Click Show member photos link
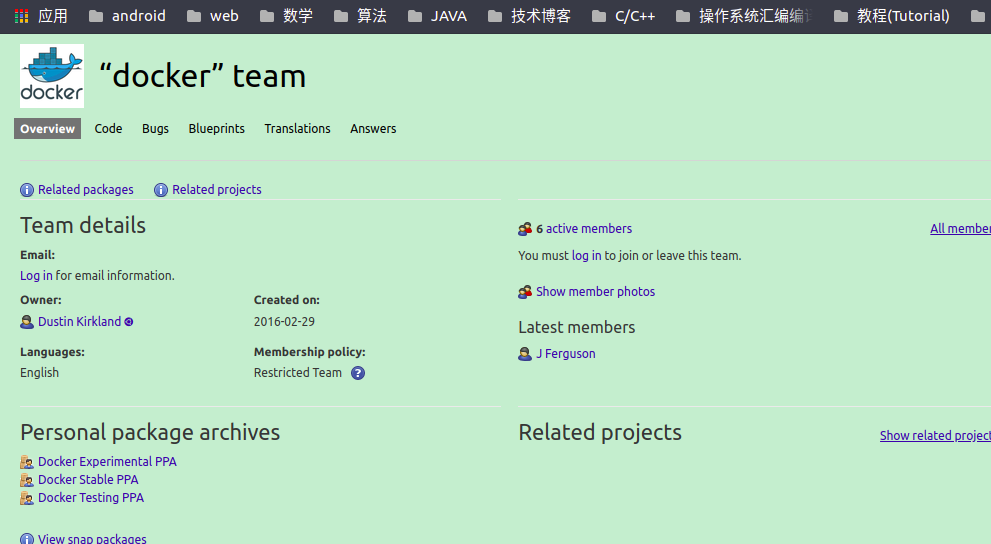991x544 pixels. tap(595, 291)
